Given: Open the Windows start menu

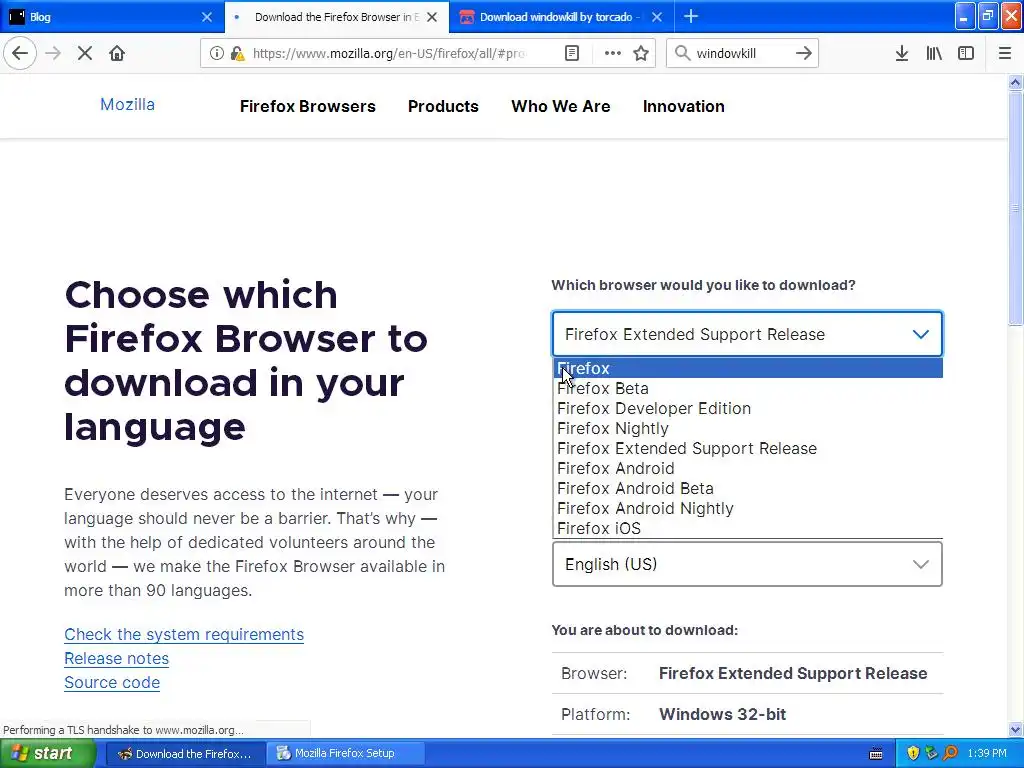Looking at the screenshot, I should tap(48, 754).
